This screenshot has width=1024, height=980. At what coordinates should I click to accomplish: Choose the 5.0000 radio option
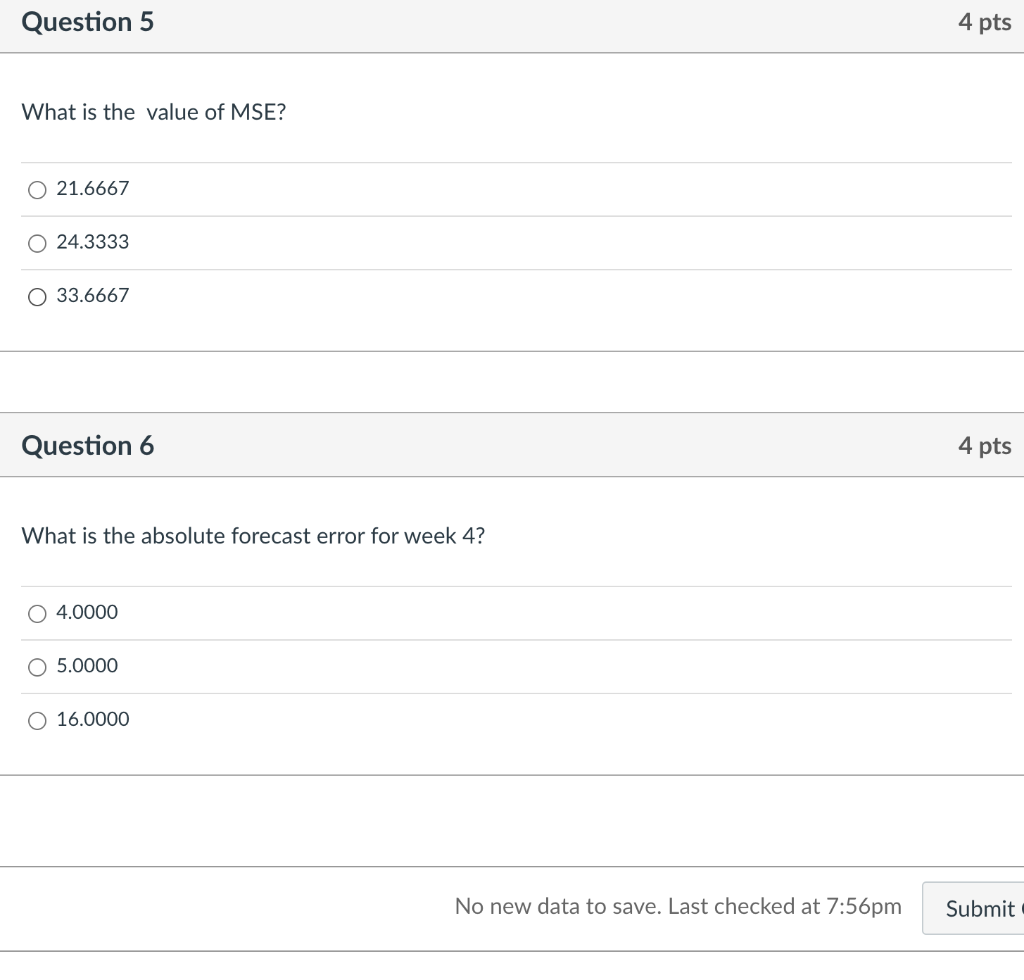tap(37, 666)
